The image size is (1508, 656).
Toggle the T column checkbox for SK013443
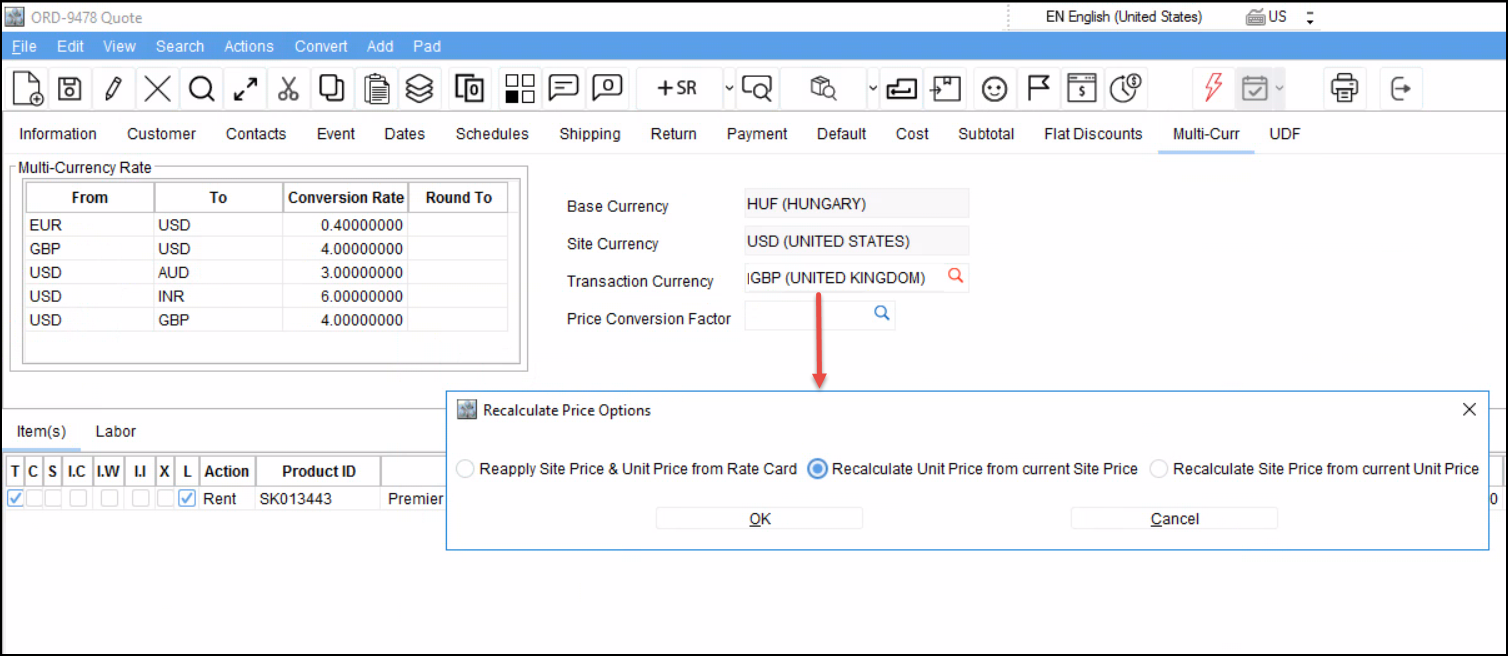(15, 498)
